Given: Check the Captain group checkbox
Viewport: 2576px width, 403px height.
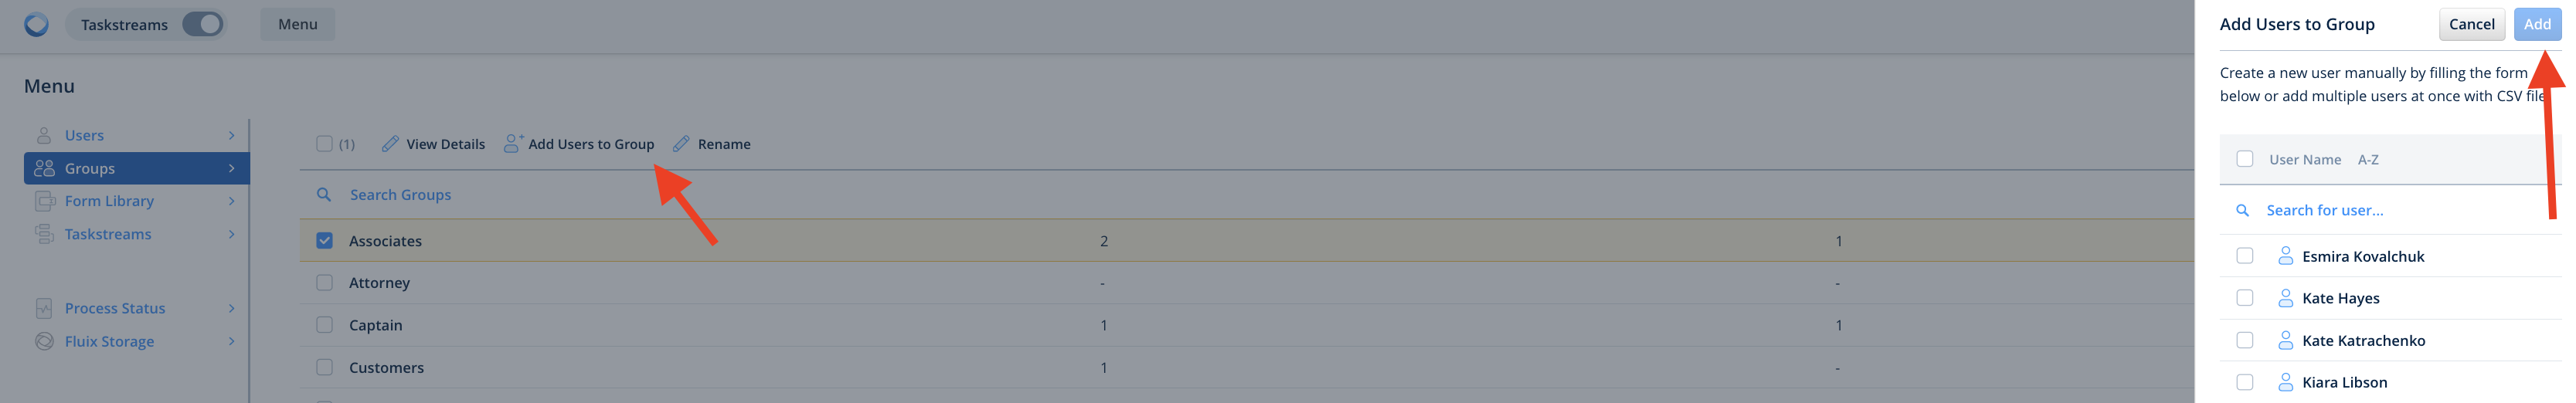Looking at the screenshot, I should [x=324, y=325].
